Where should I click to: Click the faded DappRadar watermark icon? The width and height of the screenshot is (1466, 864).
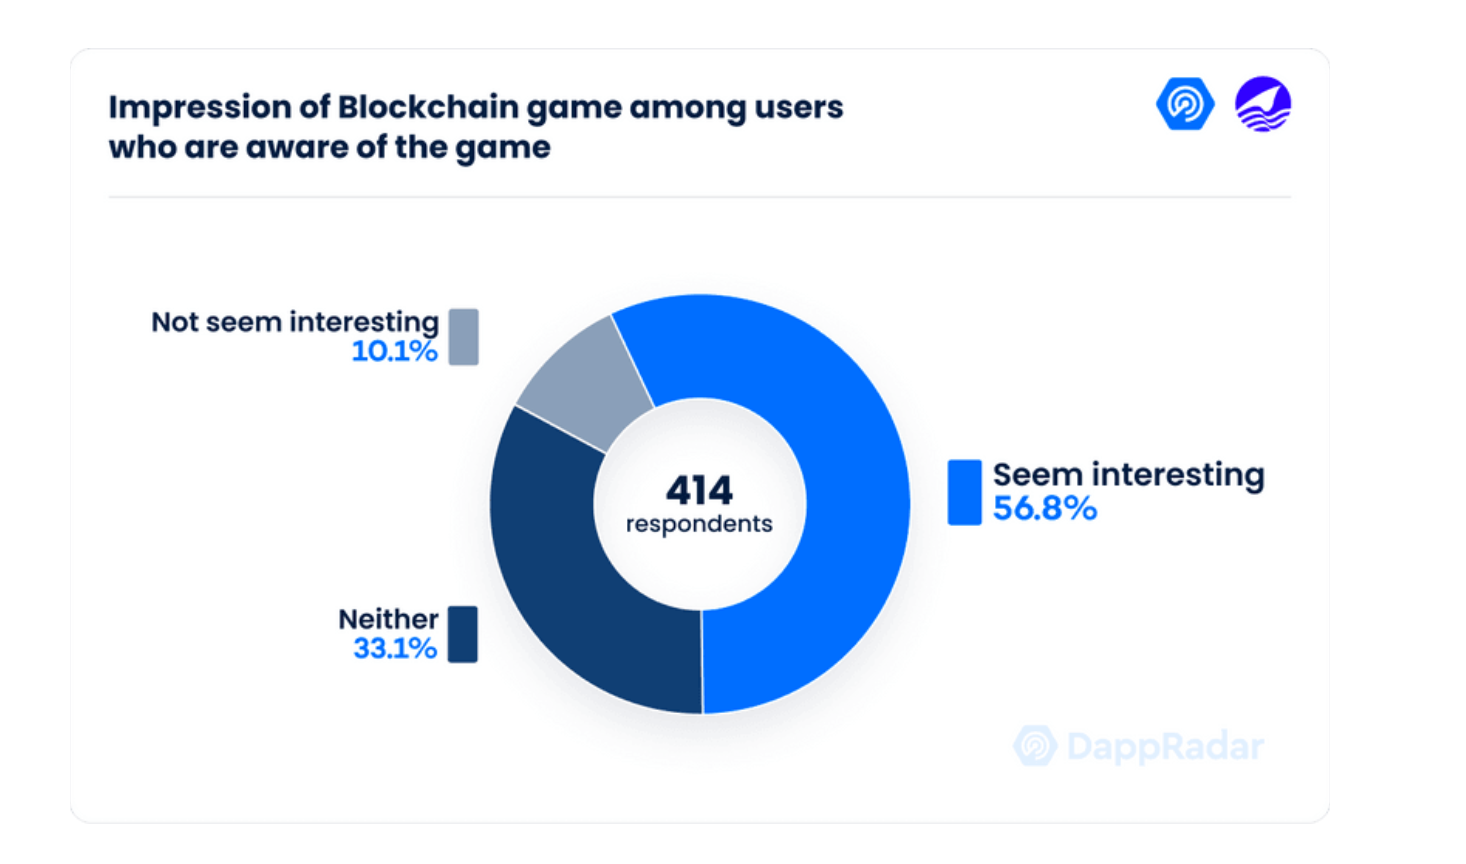1035,746
